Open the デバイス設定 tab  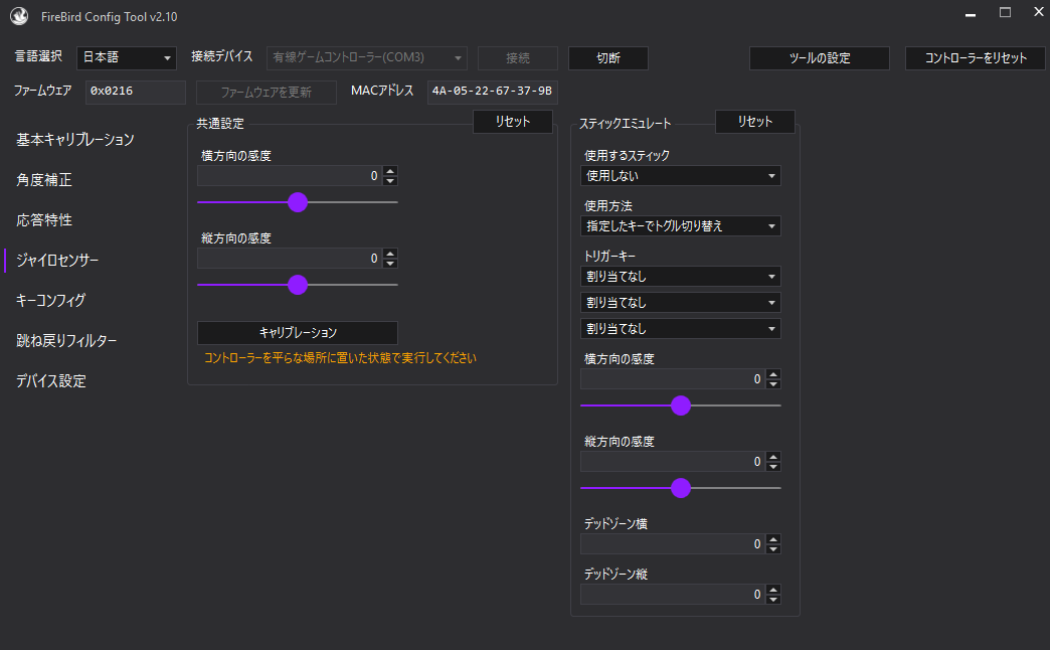coord(51,380)
